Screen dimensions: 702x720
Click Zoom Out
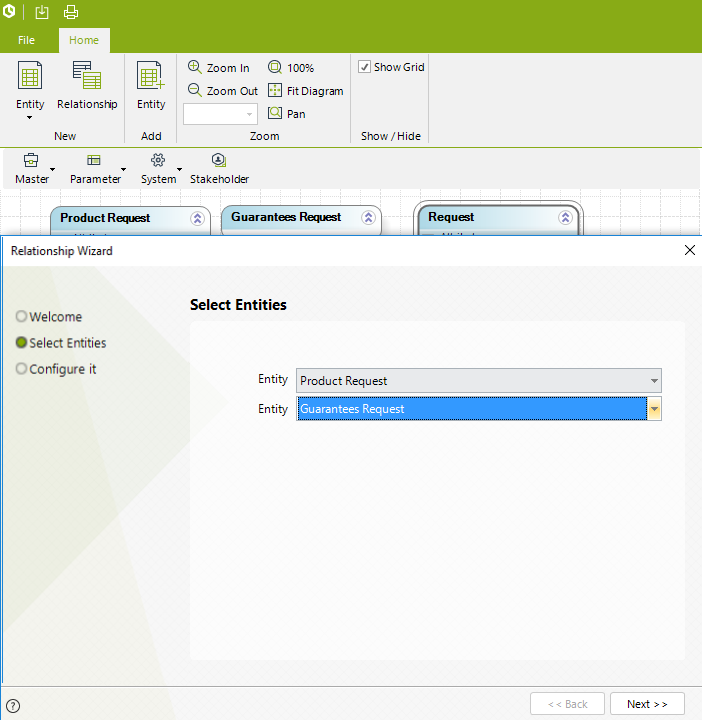click(x=223, y=90)
